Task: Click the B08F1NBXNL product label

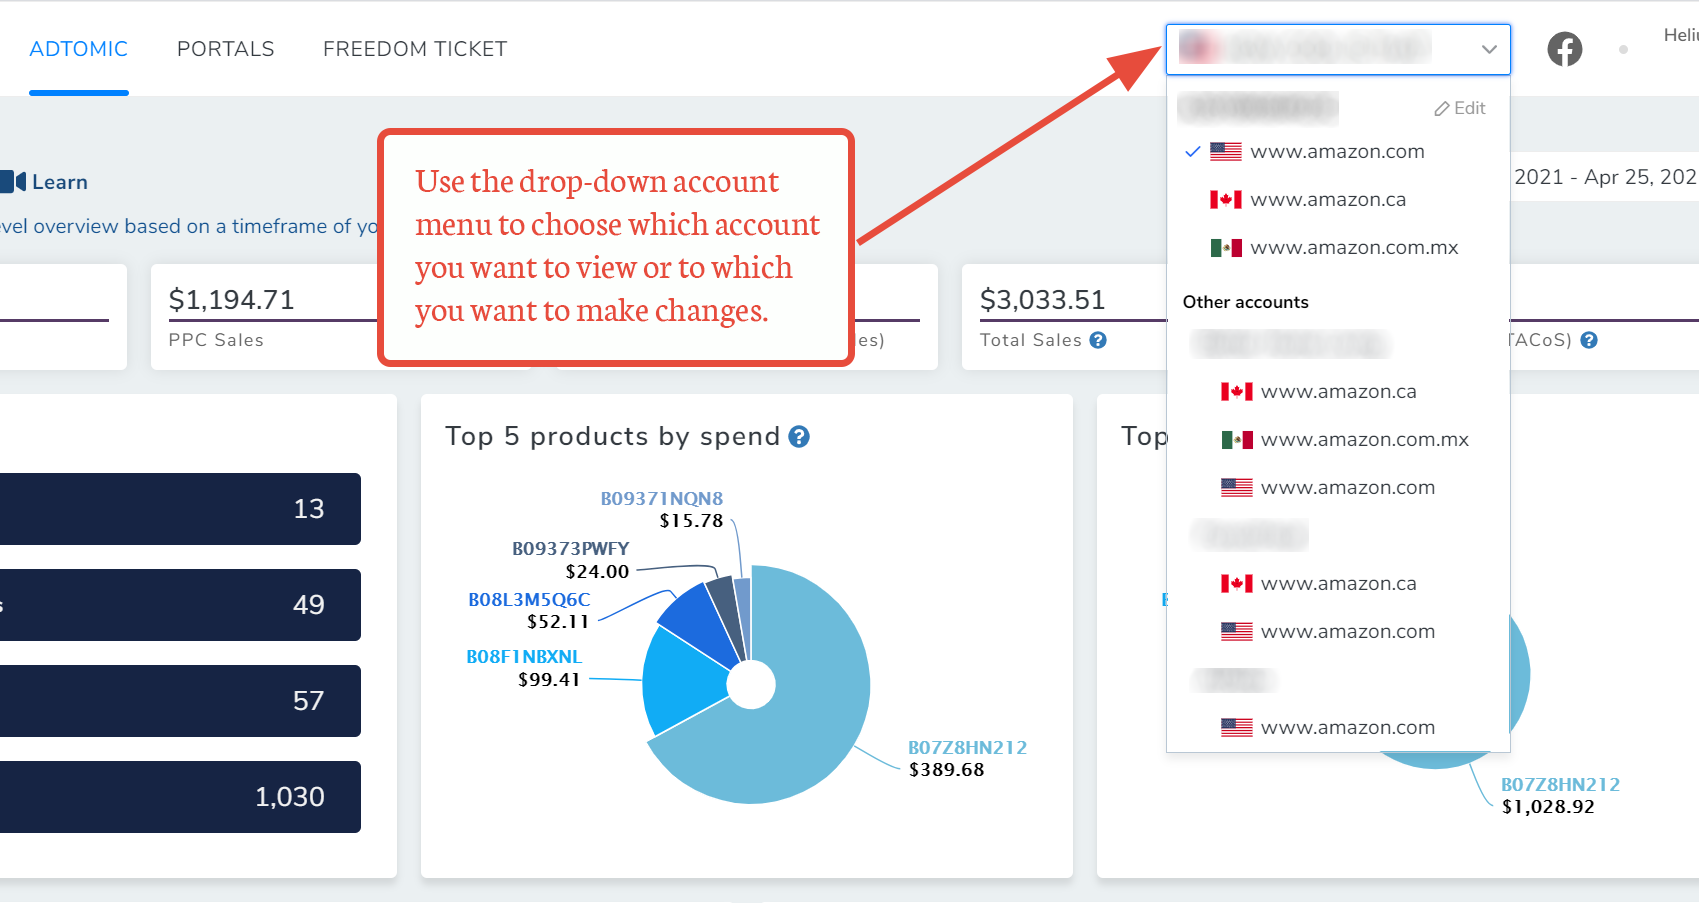Action: (x=524, y=657)
